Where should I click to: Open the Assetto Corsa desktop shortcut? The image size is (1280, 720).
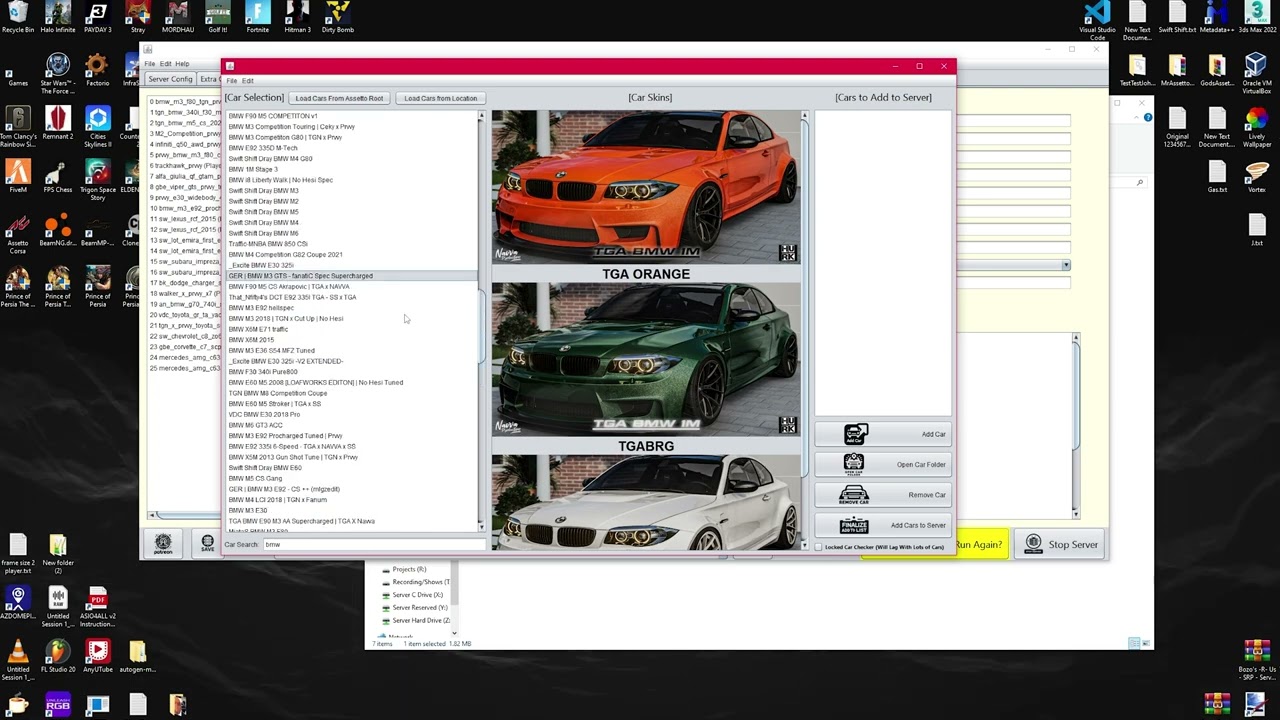pyautogui.click(x=18, y=234)
